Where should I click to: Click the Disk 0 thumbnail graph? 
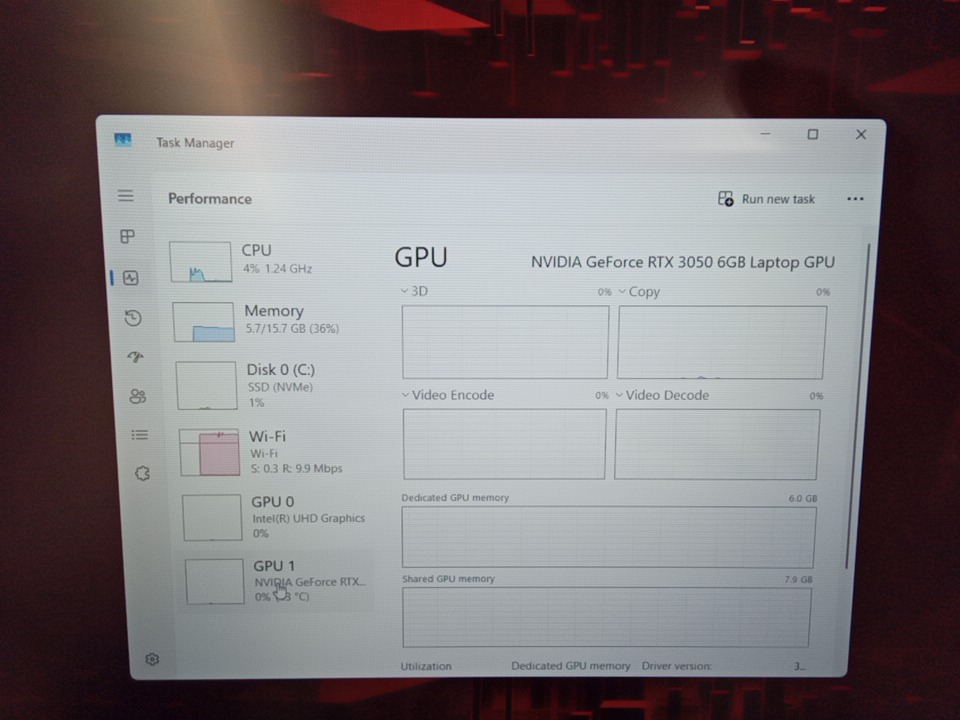coord(207,386)
